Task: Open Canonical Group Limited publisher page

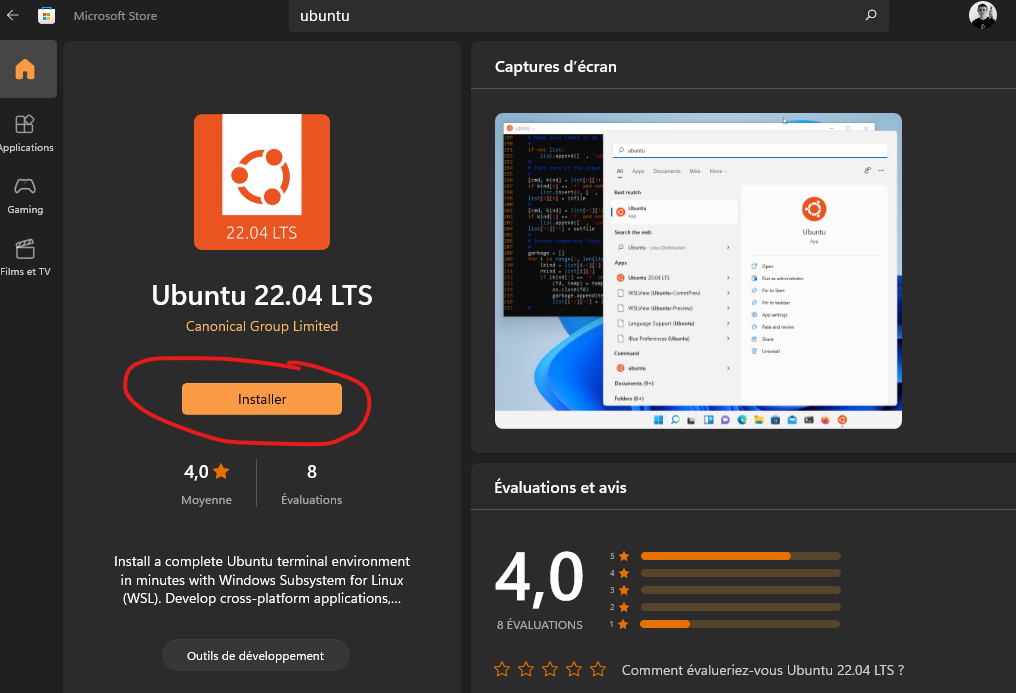Action: pyautogui.click(x=262, y=326)
